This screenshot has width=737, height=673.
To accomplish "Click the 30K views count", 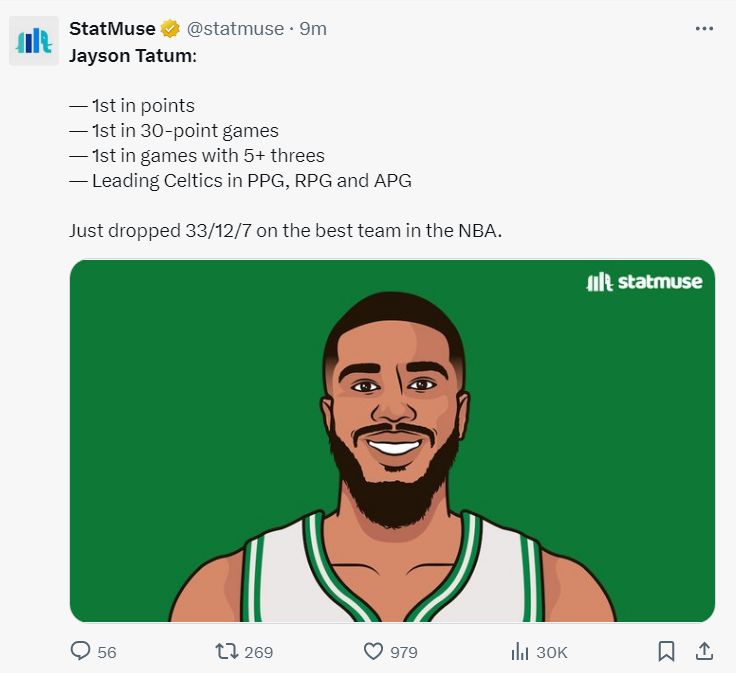I will click(x=552, y=652).
